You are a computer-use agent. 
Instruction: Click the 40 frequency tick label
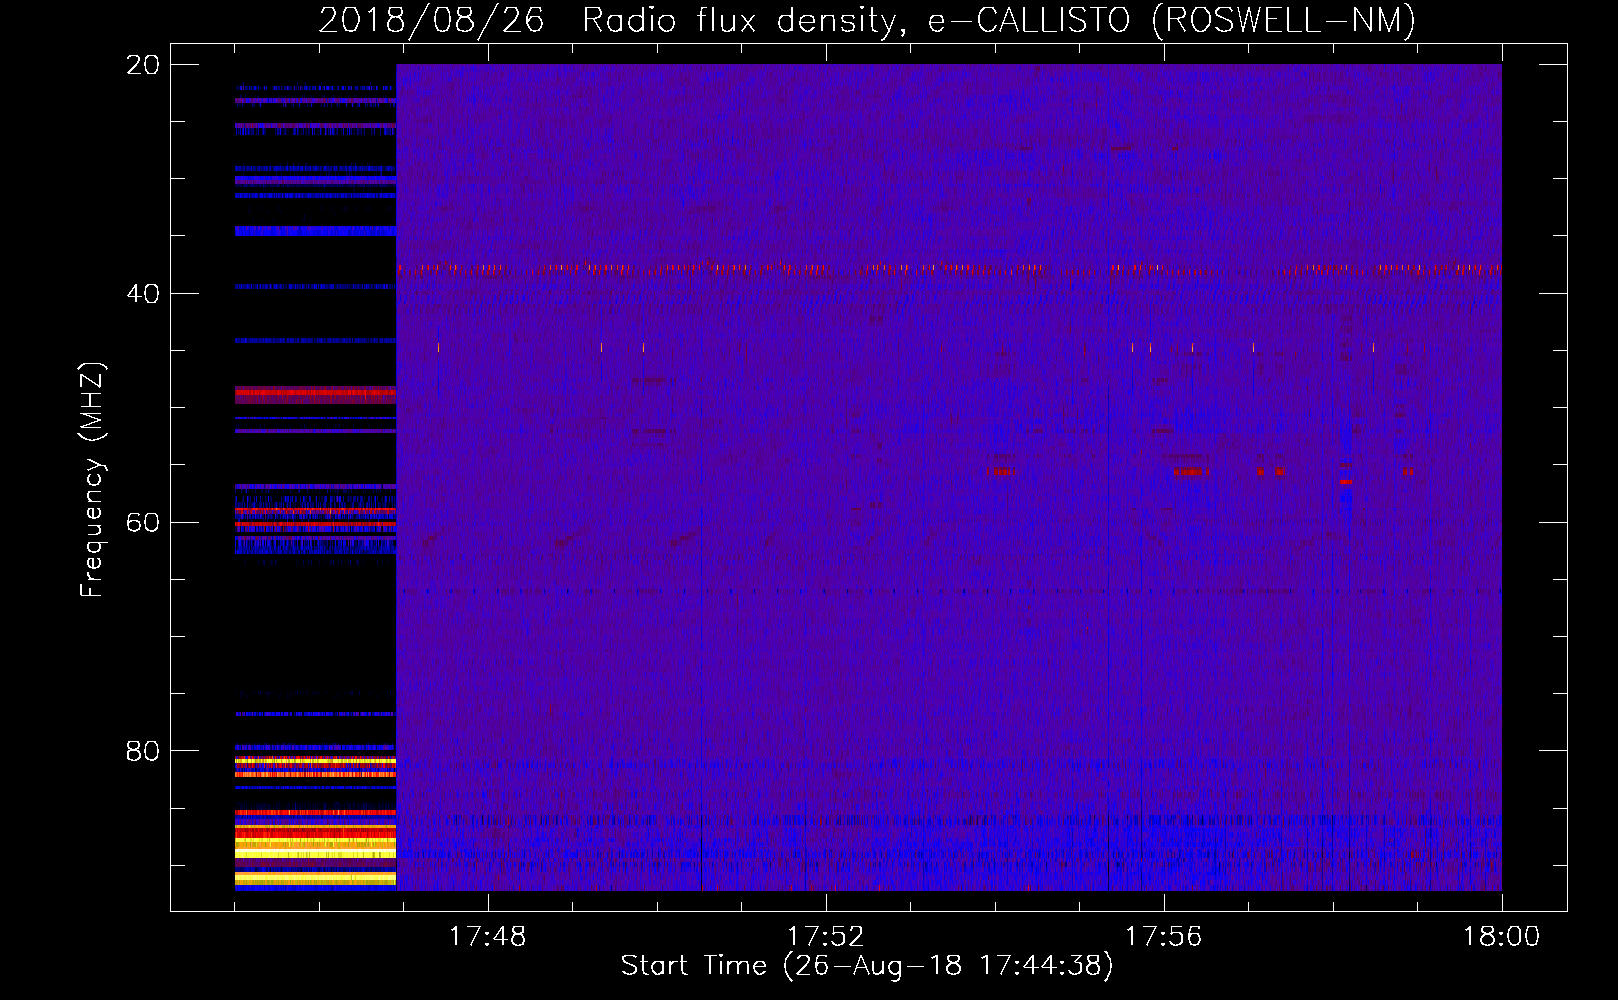coord(143,294)
